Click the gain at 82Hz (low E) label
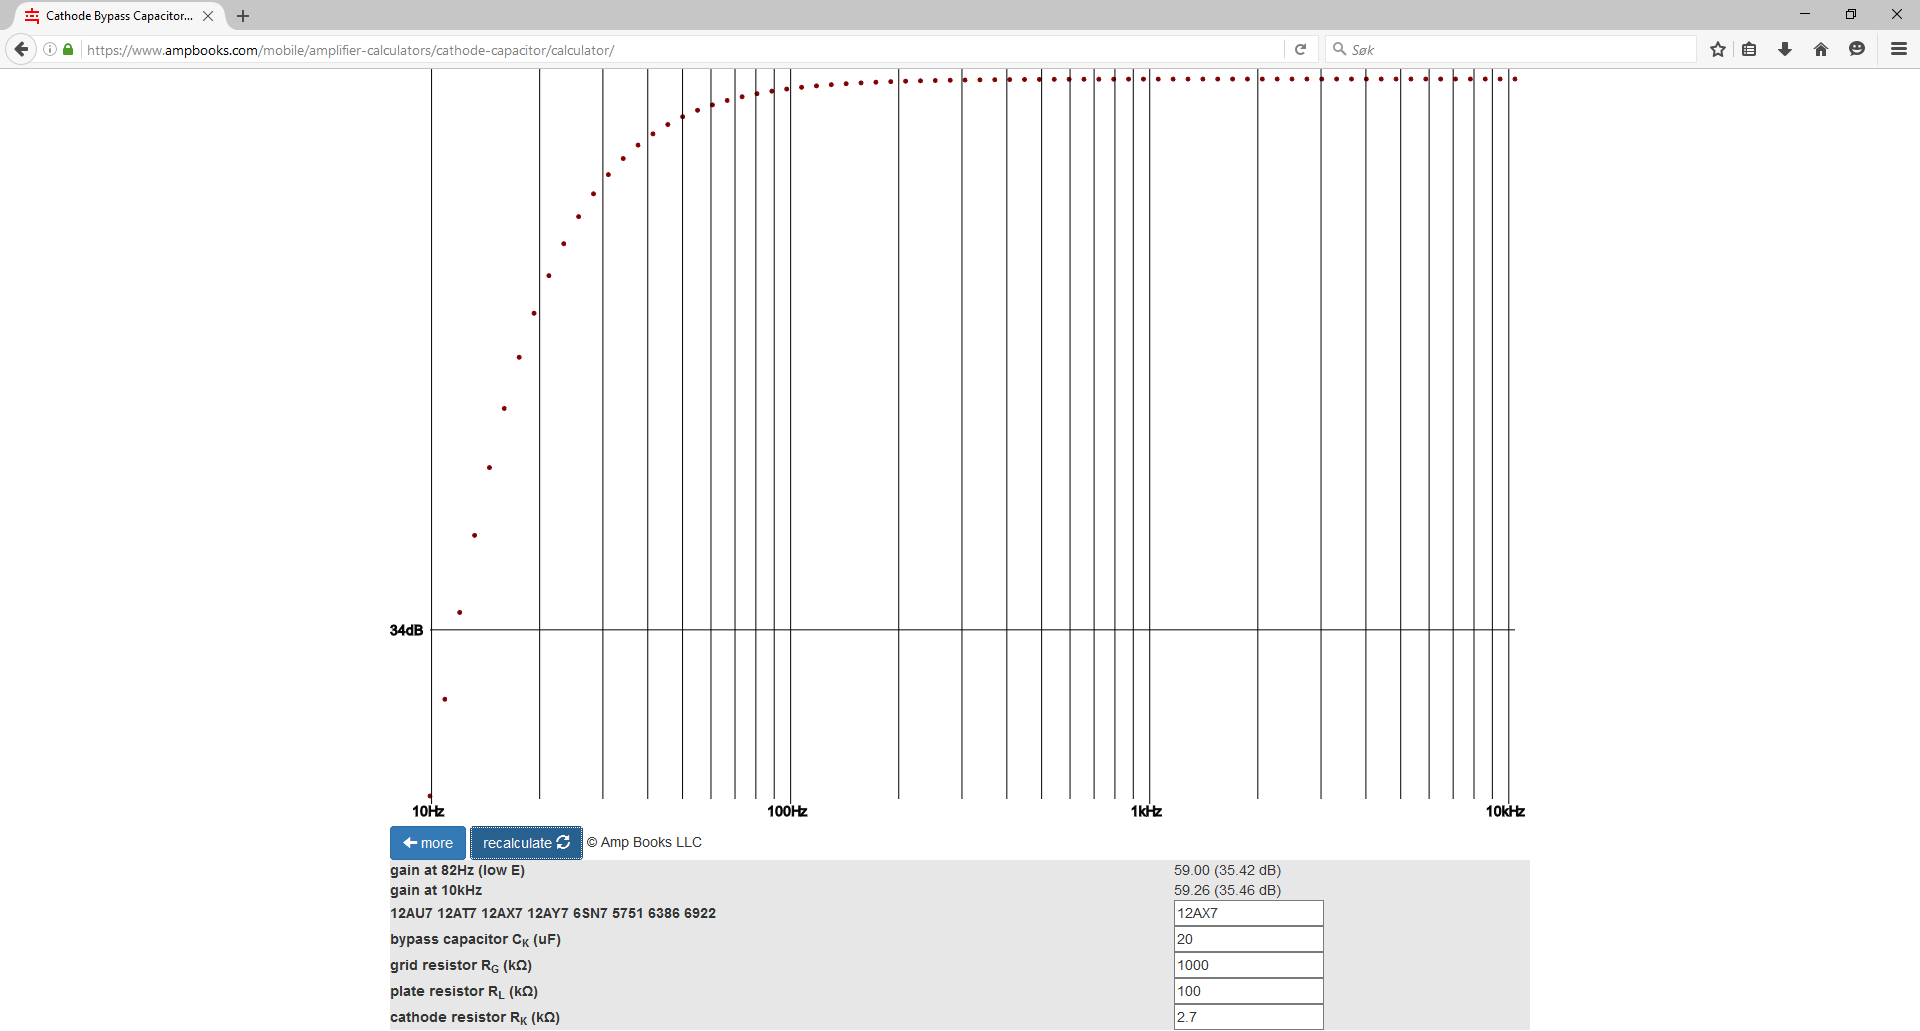Screen dimensions: 1920x1031 pos(457,870)
